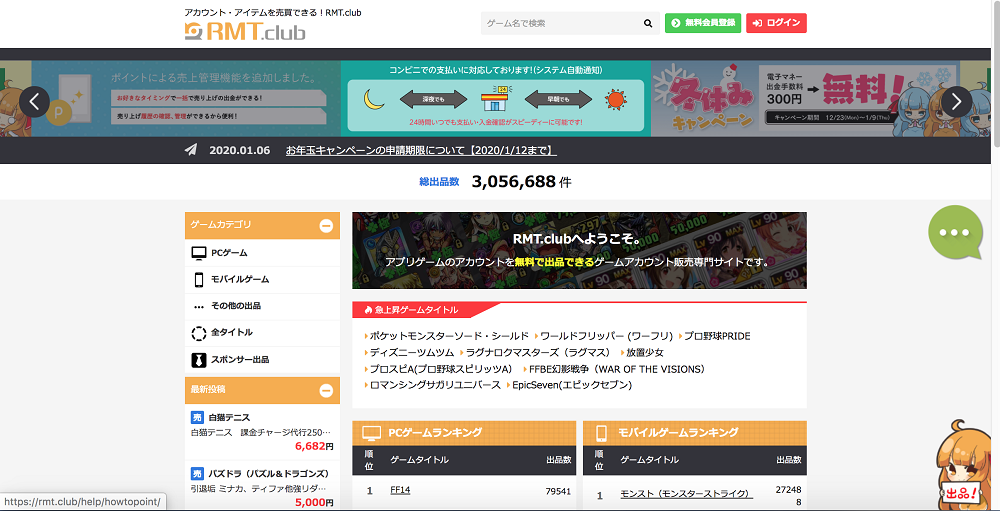Open モンスト in mobile ranking
This screenshot has width=1000, height=511.
pos(686,494)
